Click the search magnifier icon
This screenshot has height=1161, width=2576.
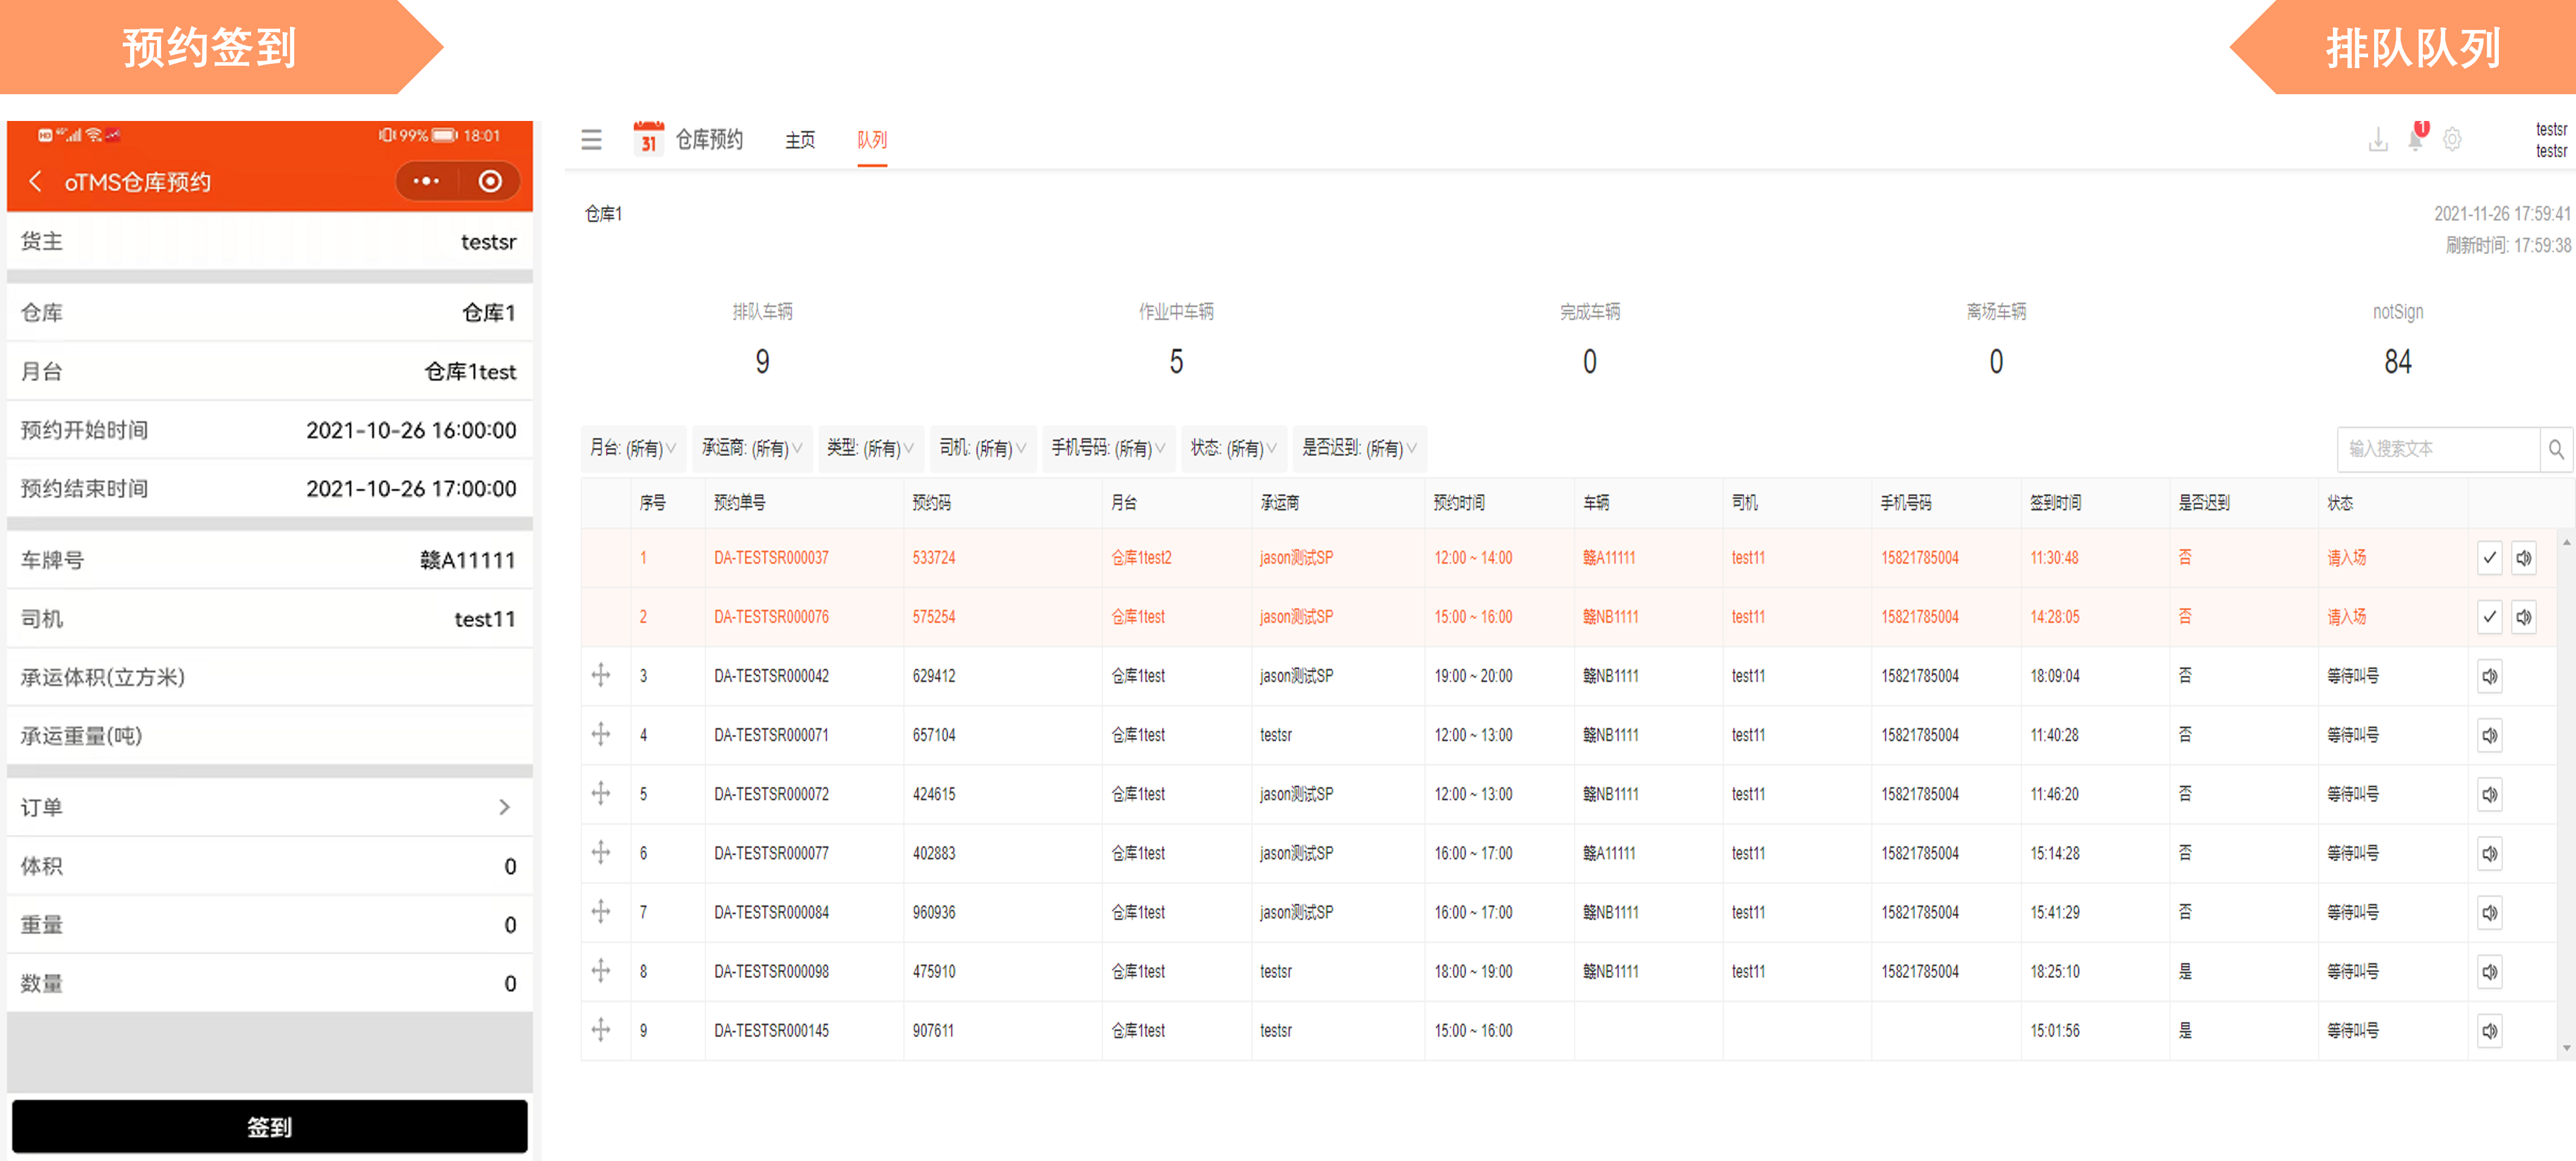(x=2556, y=449)
